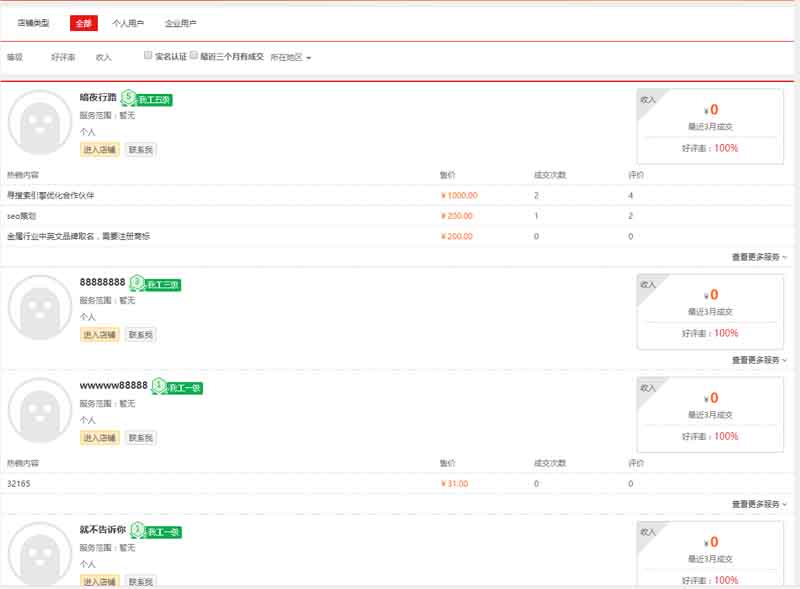Screen dimensions: 800x589
Task: Click the green level badge beside 88888888
Action: coord(156,285)
